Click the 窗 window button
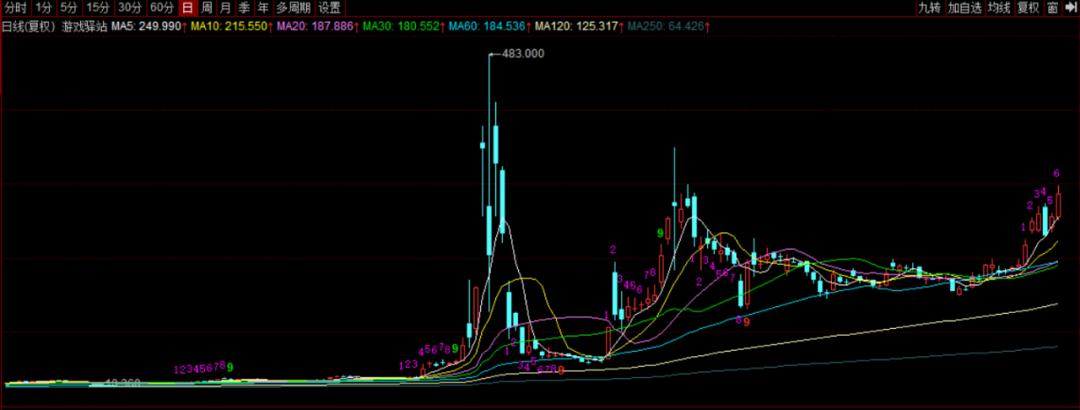 tap(1052, 8)
